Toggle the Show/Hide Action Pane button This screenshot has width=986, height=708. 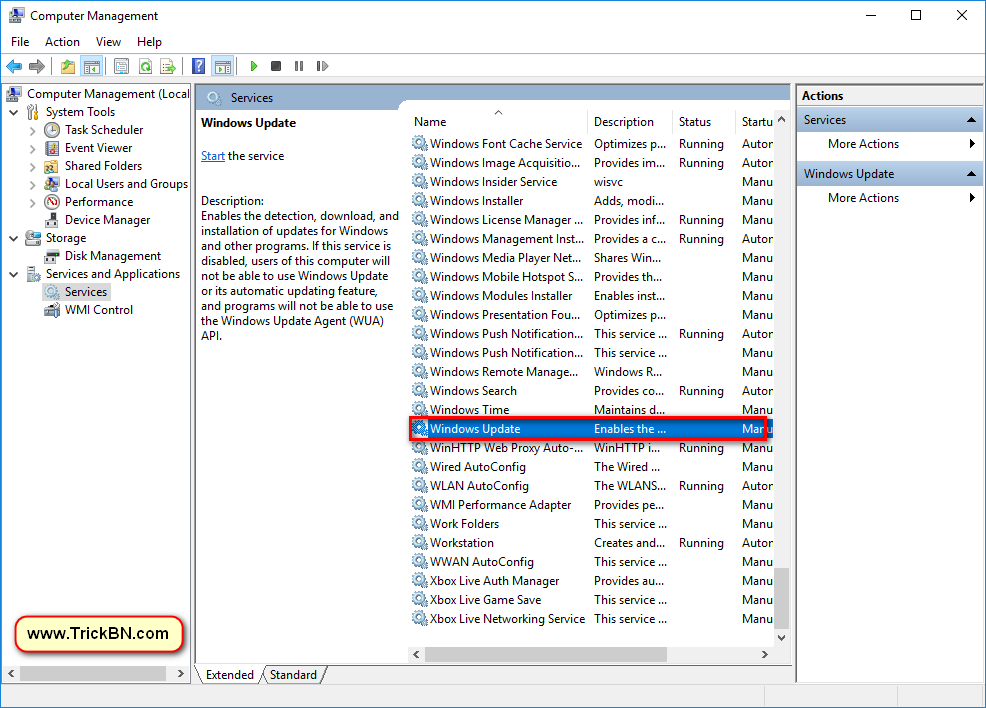pos(223,66)
